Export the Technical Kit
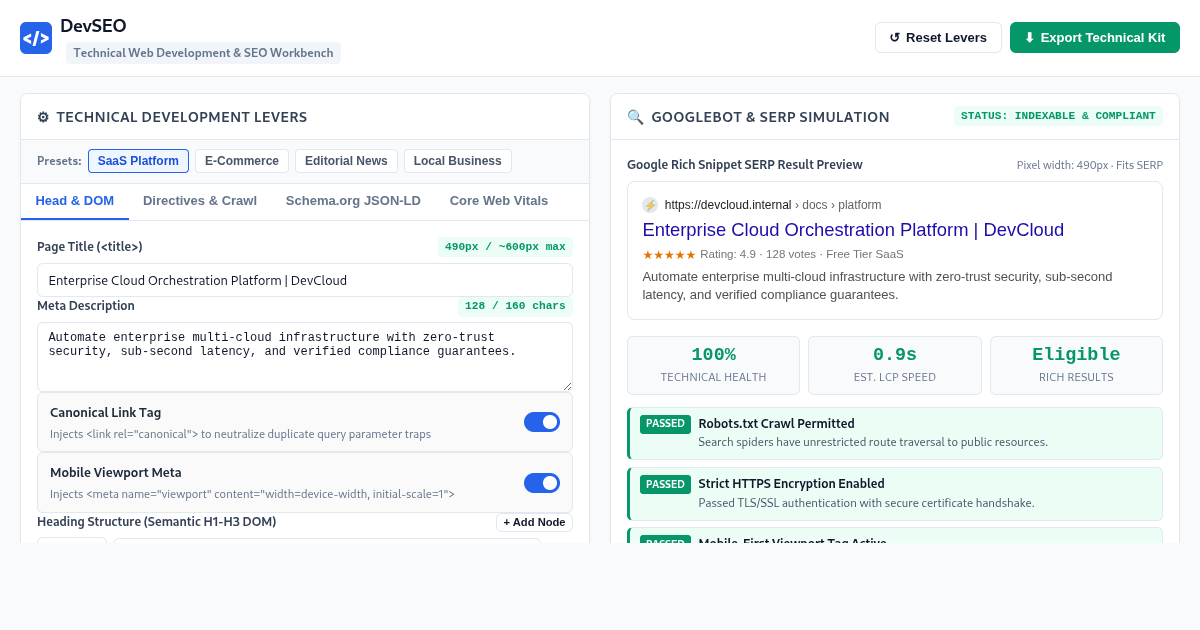Viewport: 1200px width, 630px height. point(1095,38)
